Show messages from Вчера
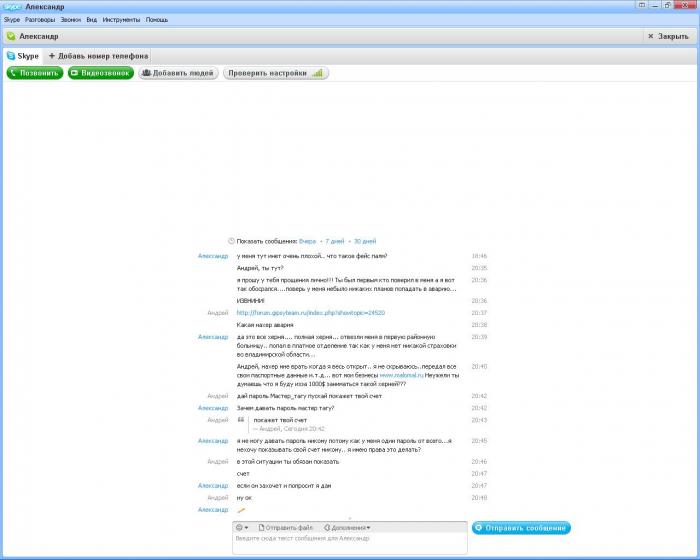This screenshot has width=700, height=560. pos(308,241)
